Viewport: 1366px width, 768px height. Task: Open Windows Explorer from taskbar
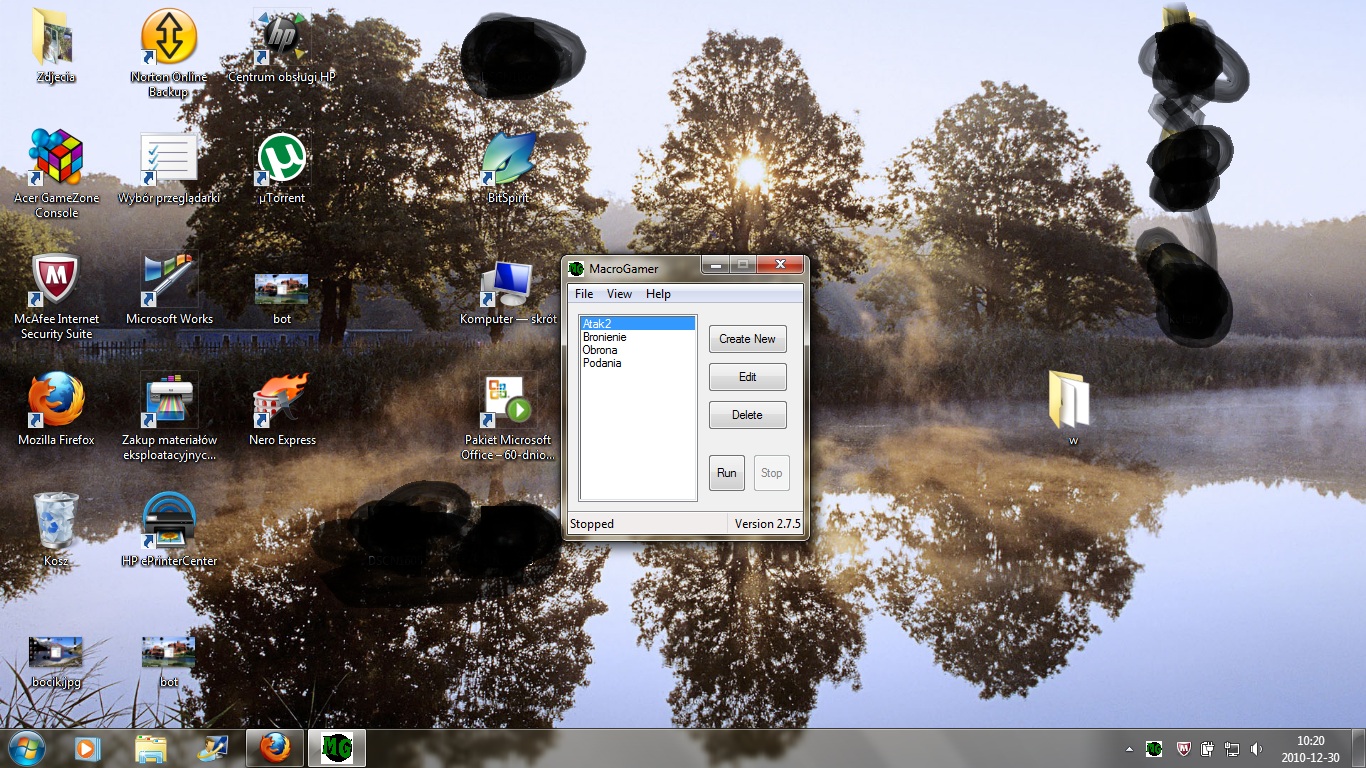(x=151, y=748)
